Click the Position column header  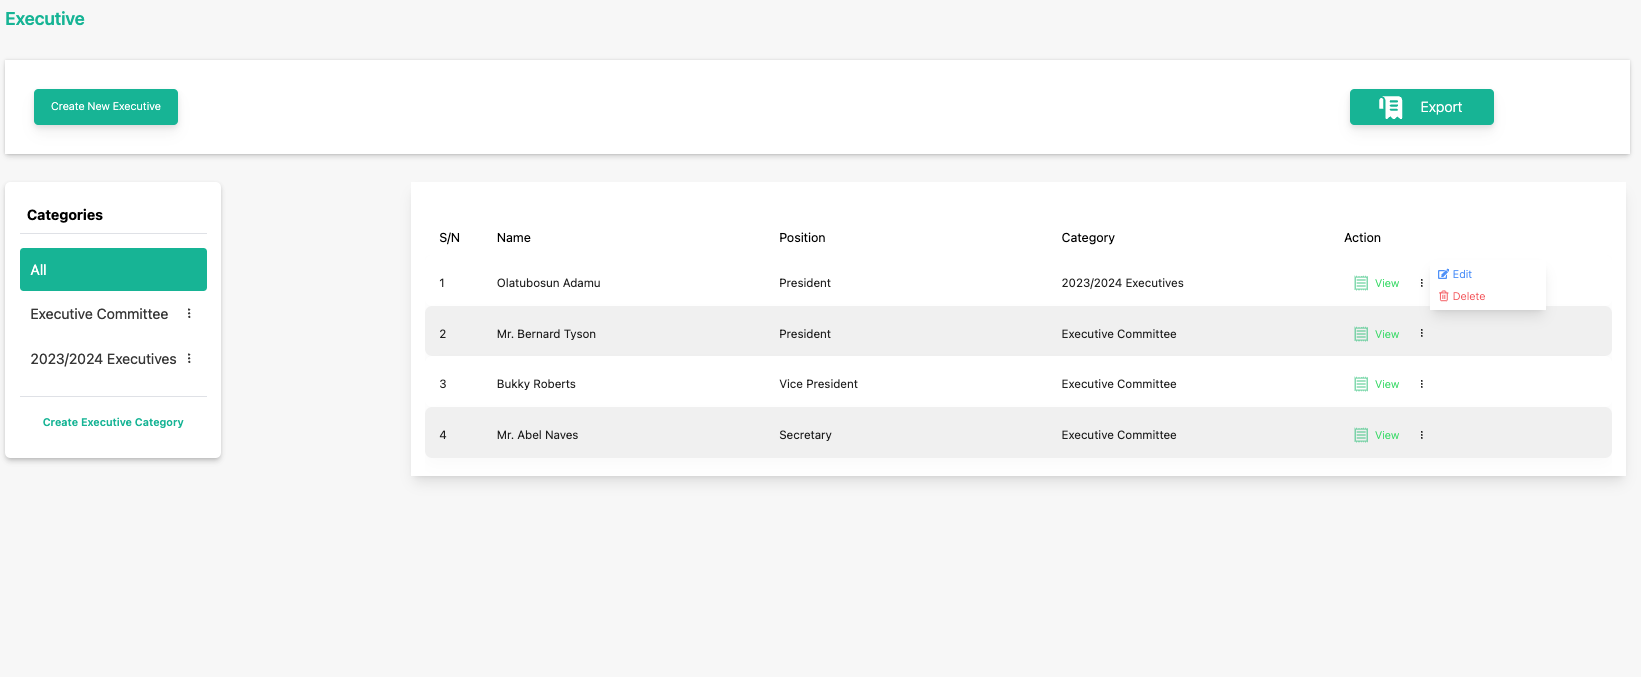point(802,238)
